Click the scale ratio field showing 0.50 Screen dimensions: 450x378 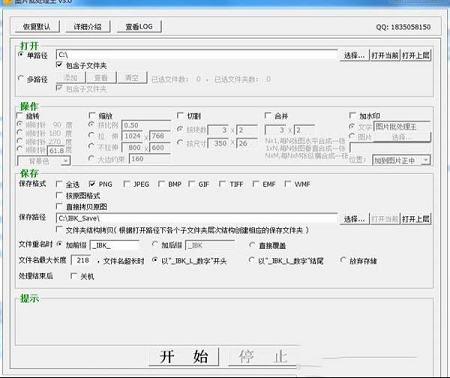point(146,125)
